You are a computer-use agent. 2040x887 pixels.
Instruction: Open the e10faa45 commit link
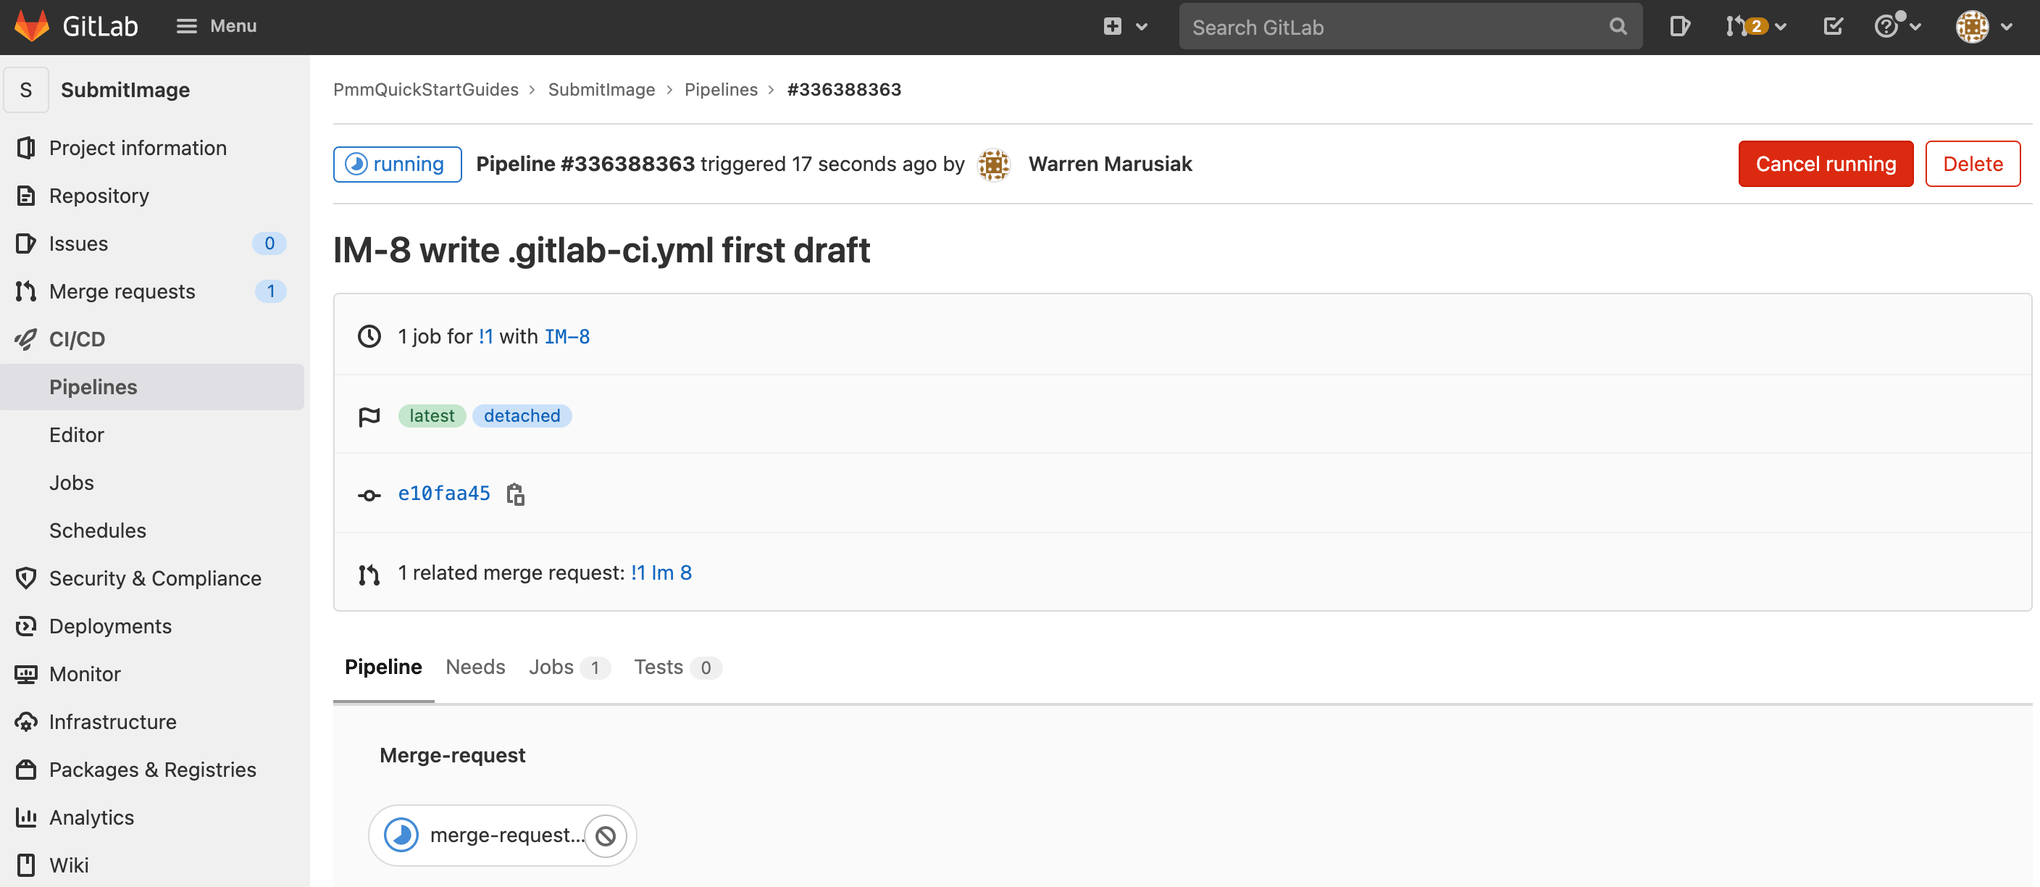444,493
